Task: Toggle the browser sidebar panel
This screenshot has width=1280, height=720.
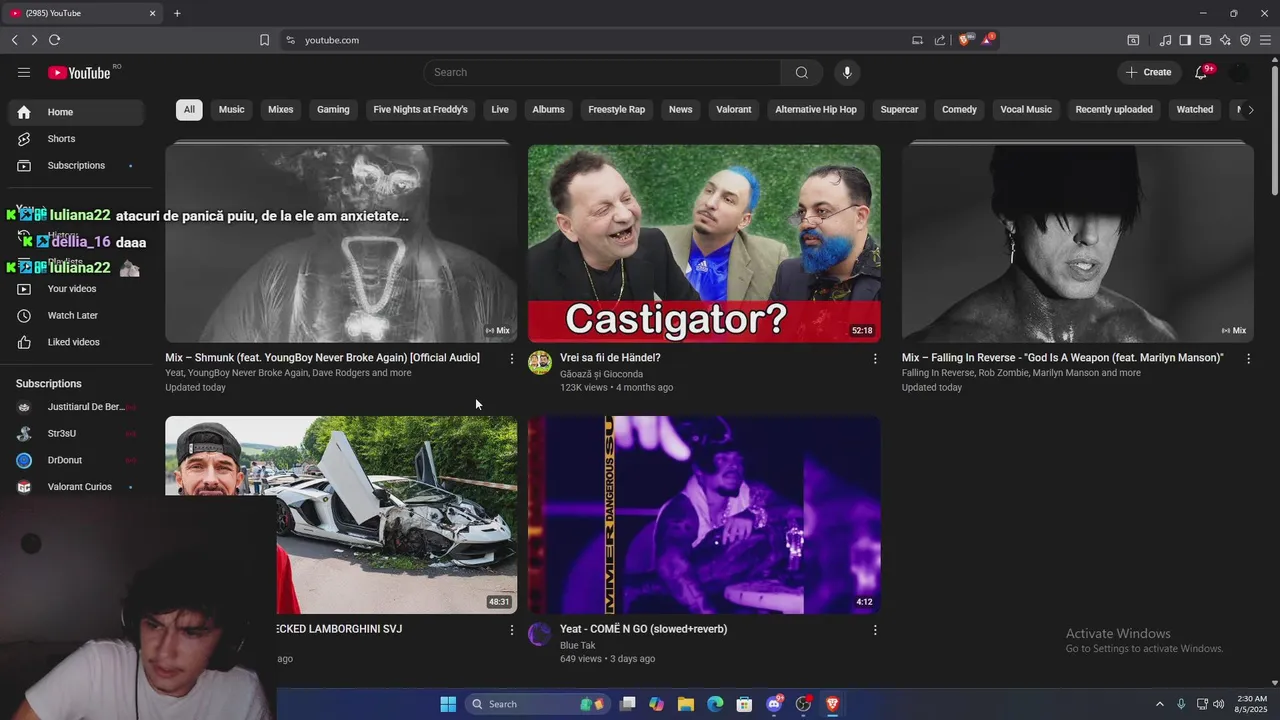Action: [x=1185, y=40]
